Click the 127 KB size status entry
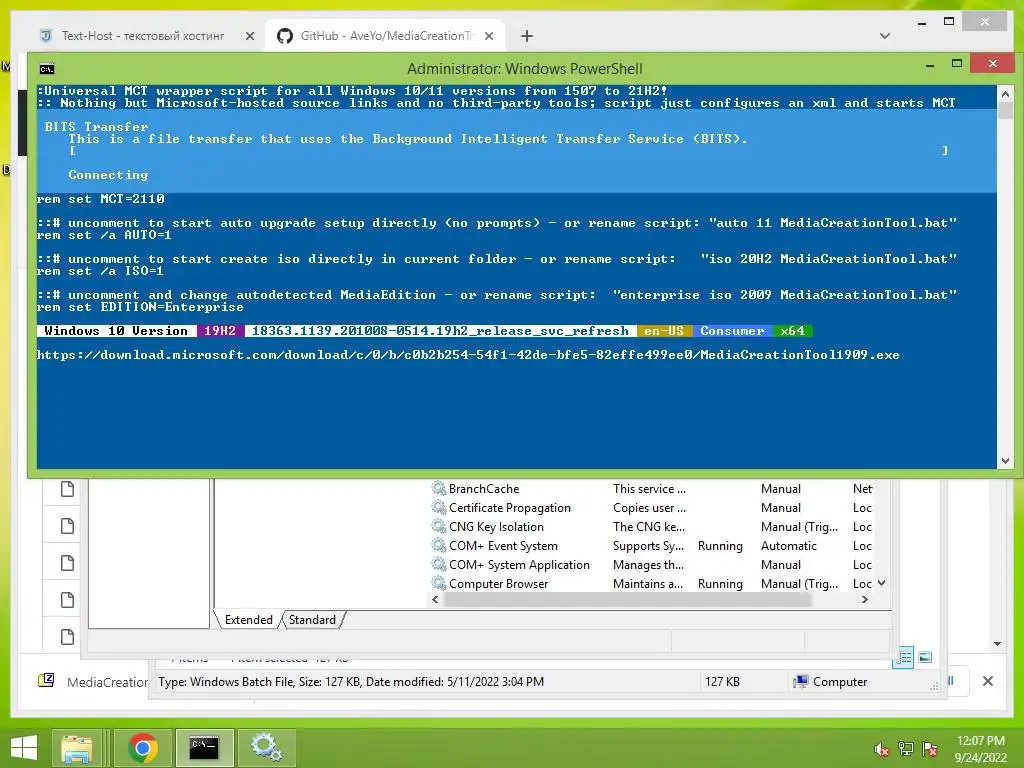1024x768 pixels. pyautogui.click(x=722, y=682)
